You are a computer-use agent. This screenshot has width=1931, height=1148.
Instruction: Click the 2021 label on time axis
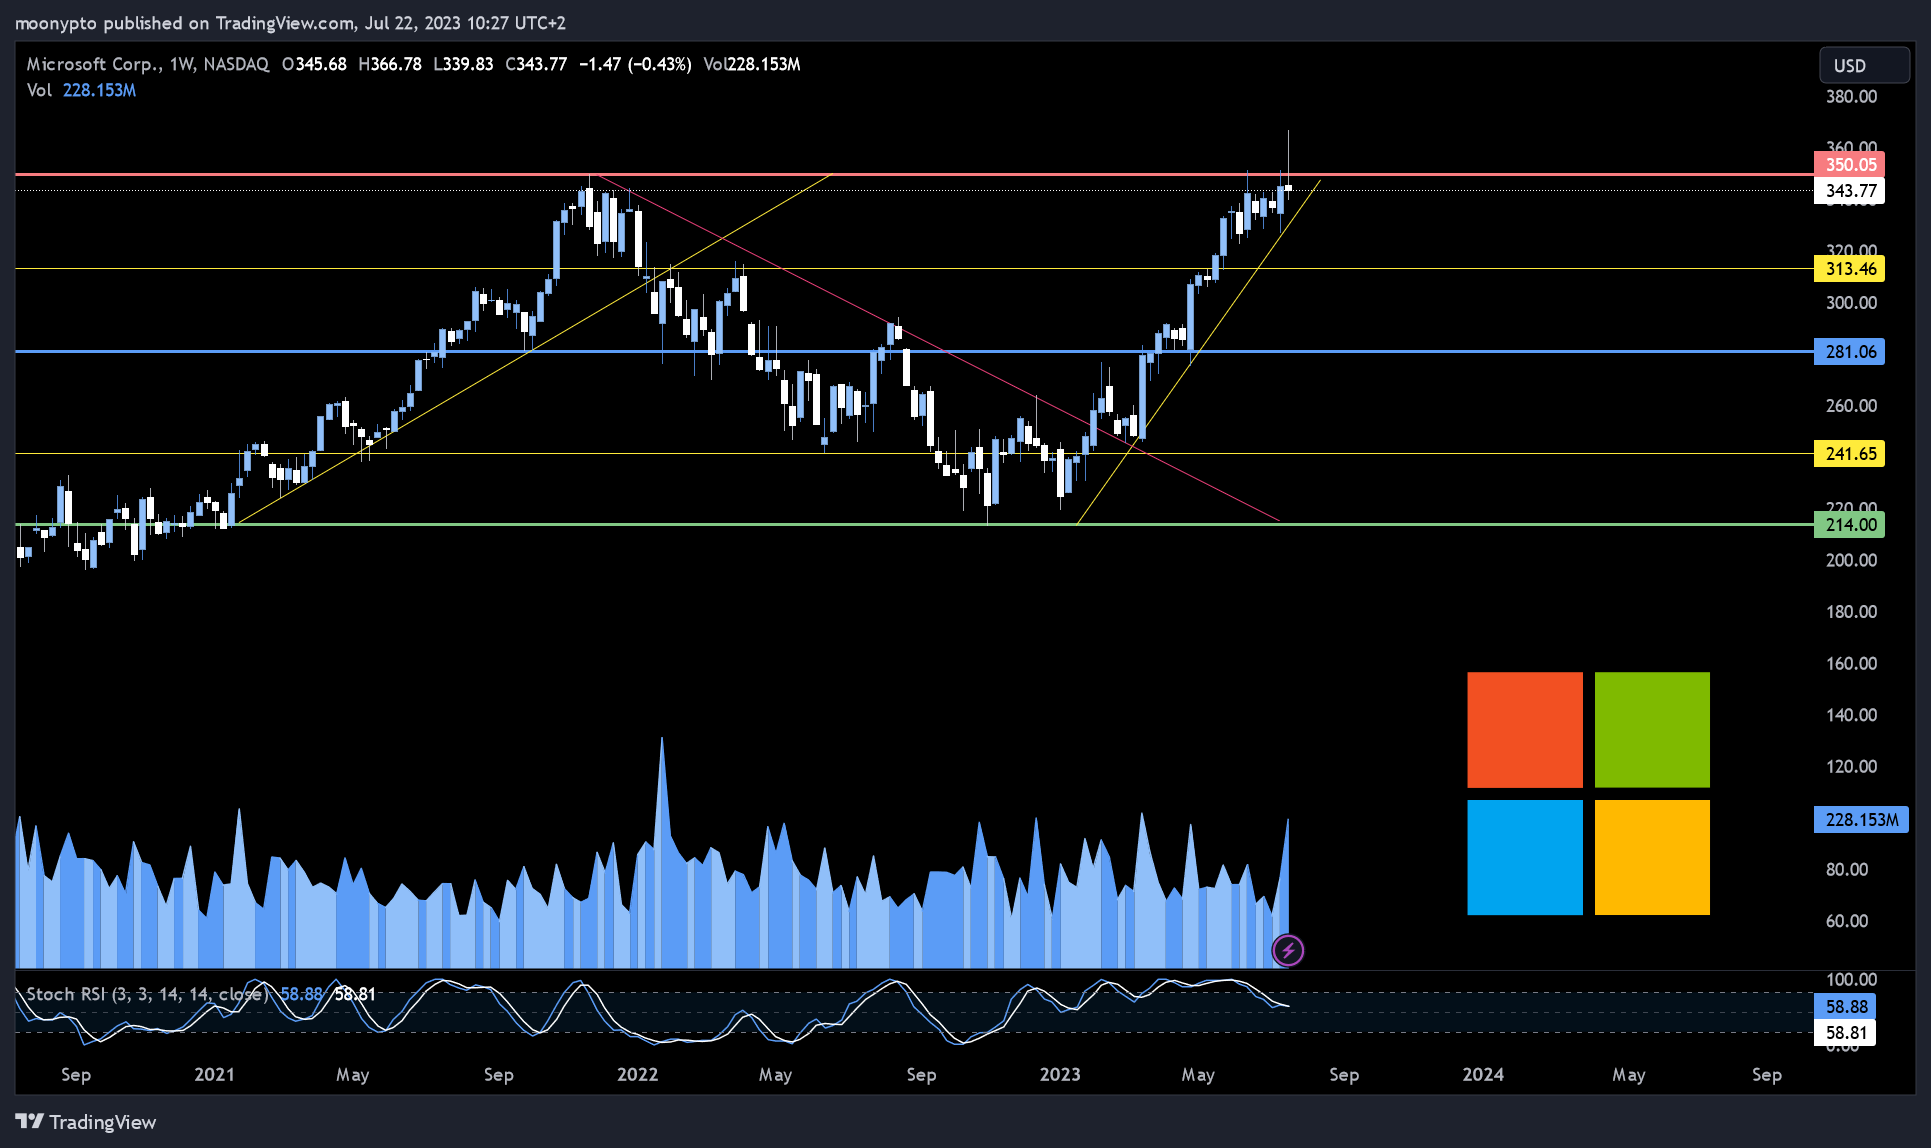click(x=214, y=1074)
